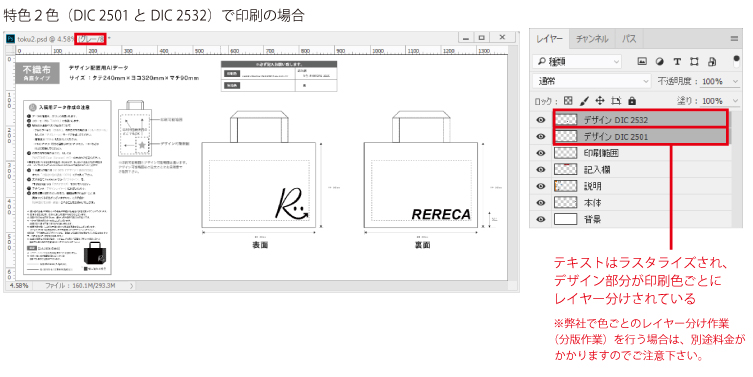
Task: Click the adjustment layer filter icon
Action: tap(660, 61)
